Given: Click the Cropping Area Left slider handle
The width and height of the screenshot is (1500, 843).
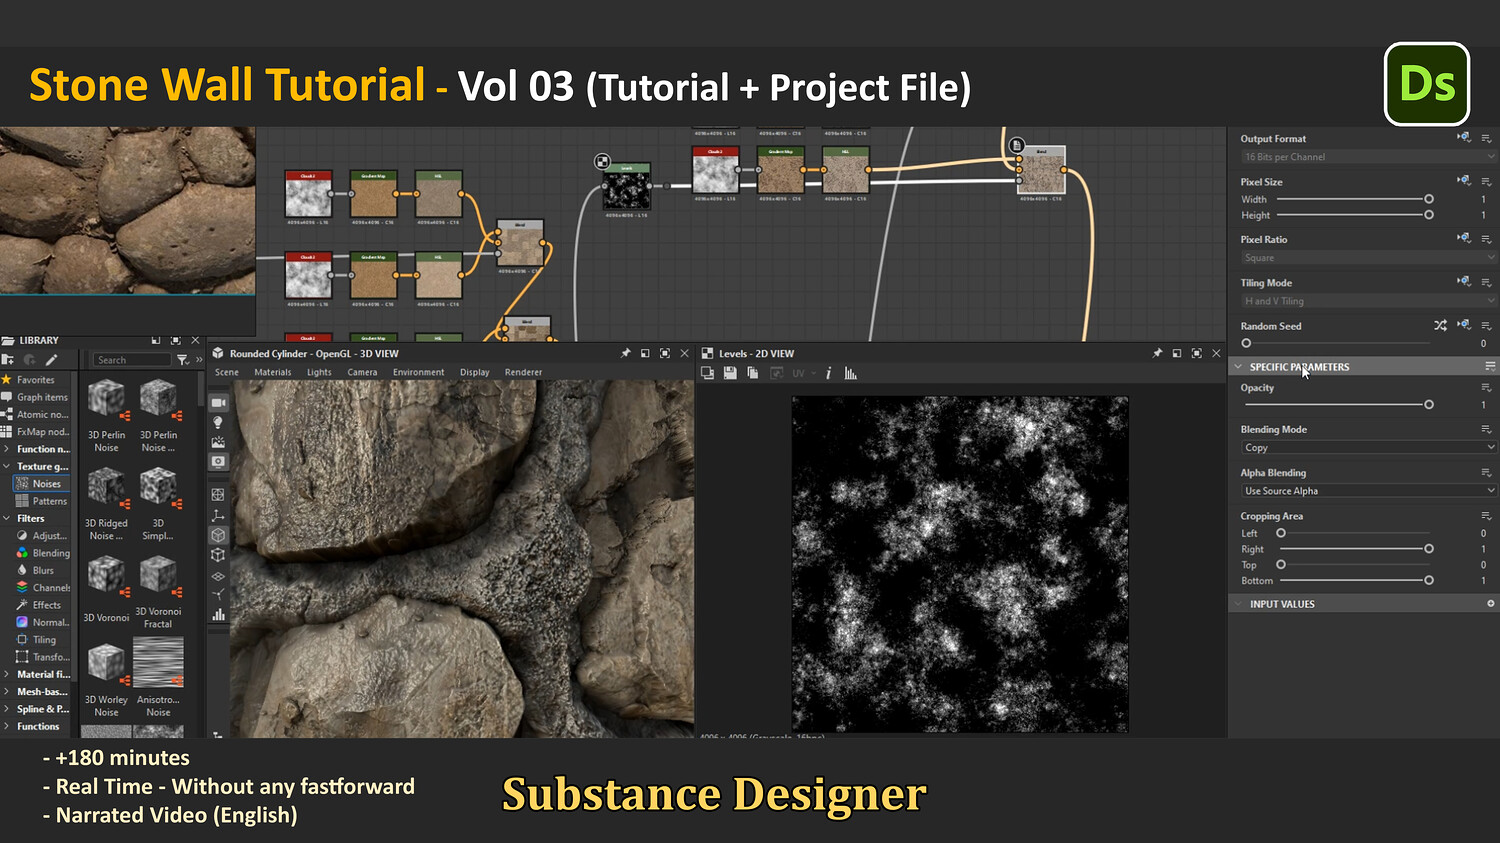Looking at the screenshot, I should pos(1281,533).
